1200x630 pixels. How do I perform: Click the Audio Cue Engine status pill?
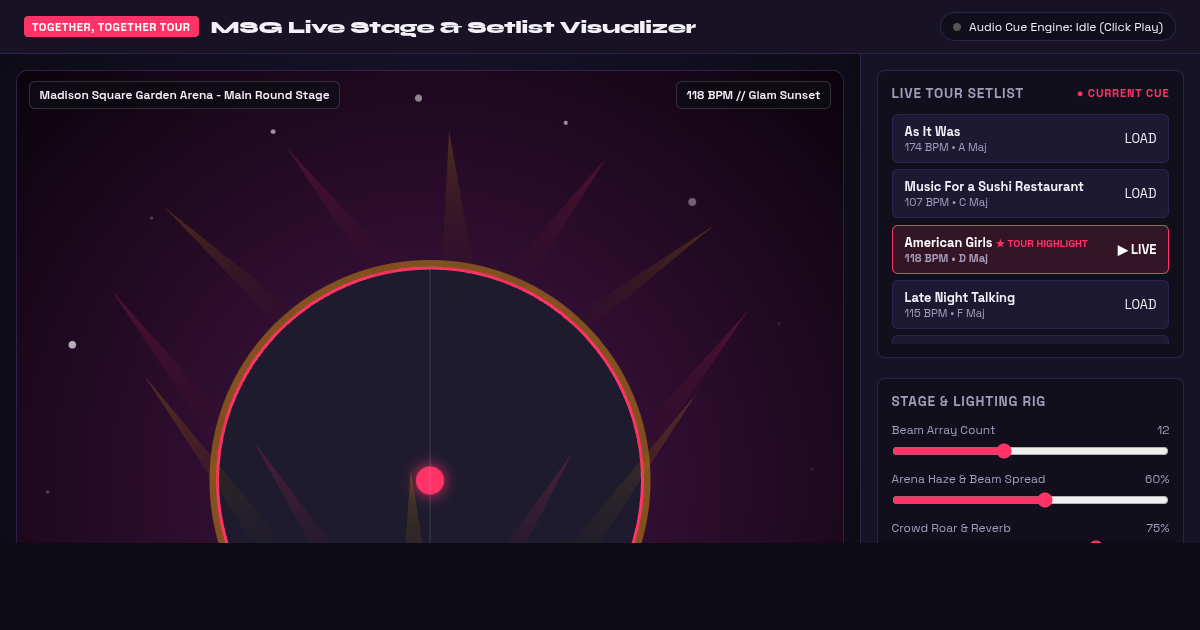click(x=1058, y=27)
